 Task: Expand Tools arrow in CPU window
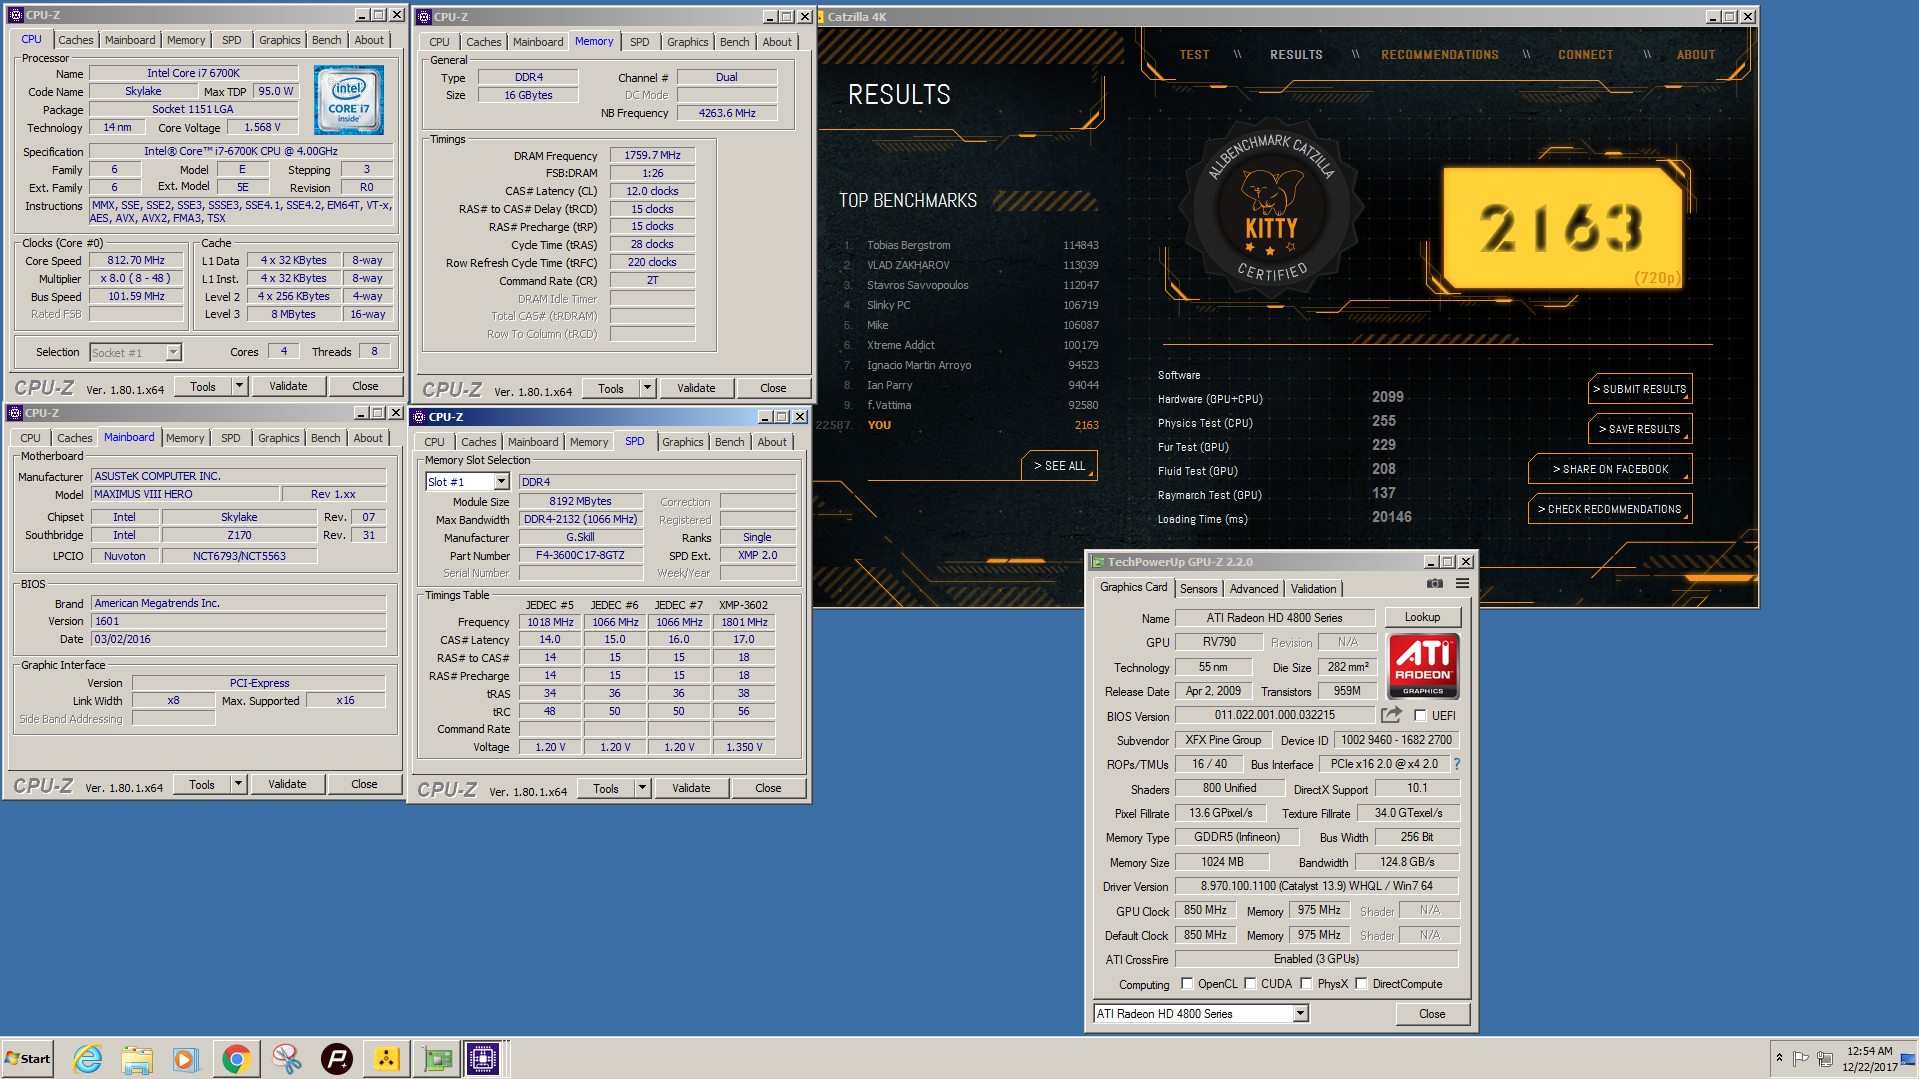point(239,386)
